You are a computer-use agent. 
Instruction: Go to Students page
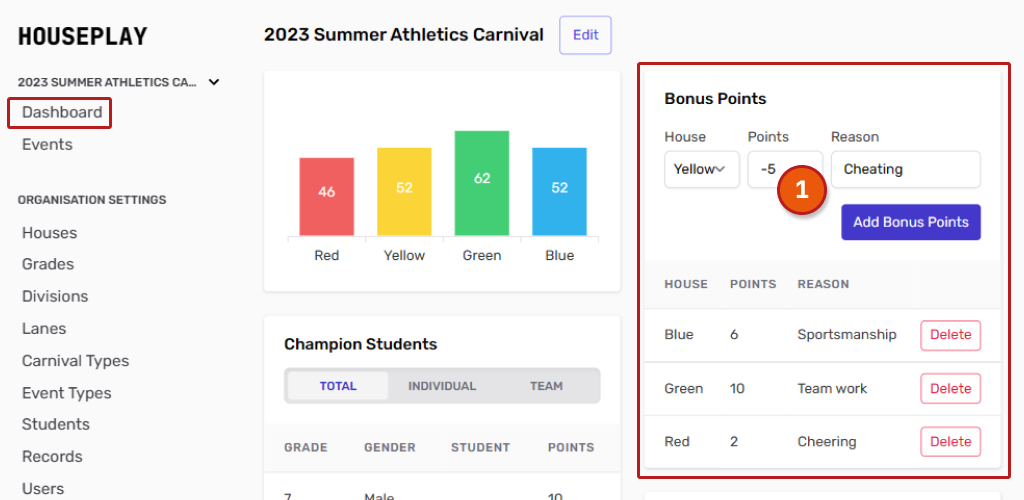coord(56,424)
